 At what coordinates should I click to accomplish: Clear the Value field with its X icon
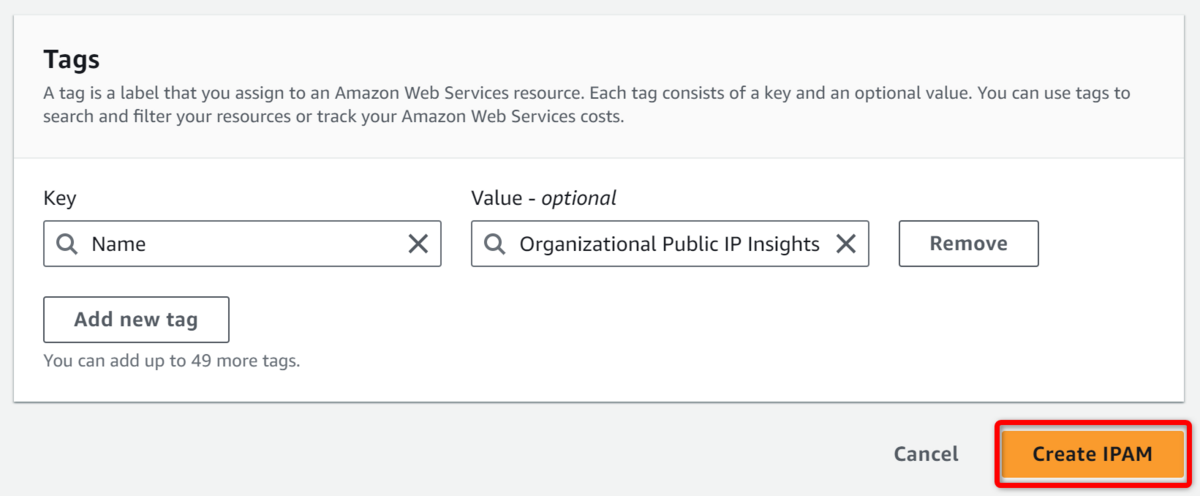click(846, 244)
